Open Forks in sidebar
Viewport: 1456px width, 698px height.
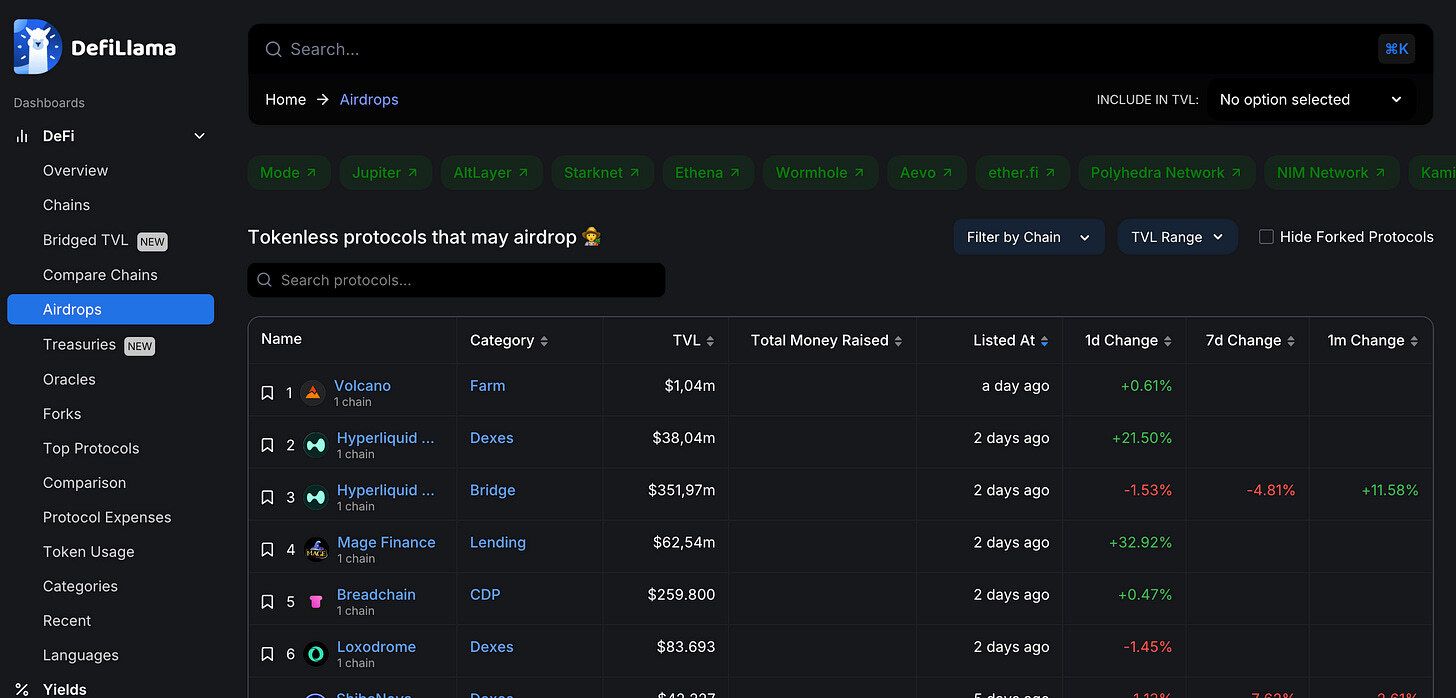coord(62,414)
